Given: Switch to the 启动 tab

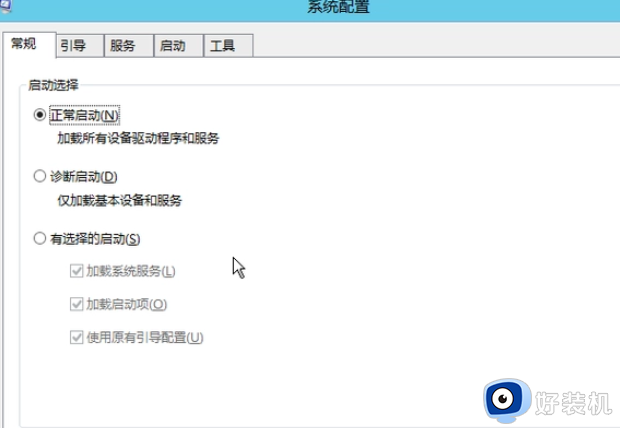Looking at the screenshot, I should pyautogui.click(x=178, y=46).
